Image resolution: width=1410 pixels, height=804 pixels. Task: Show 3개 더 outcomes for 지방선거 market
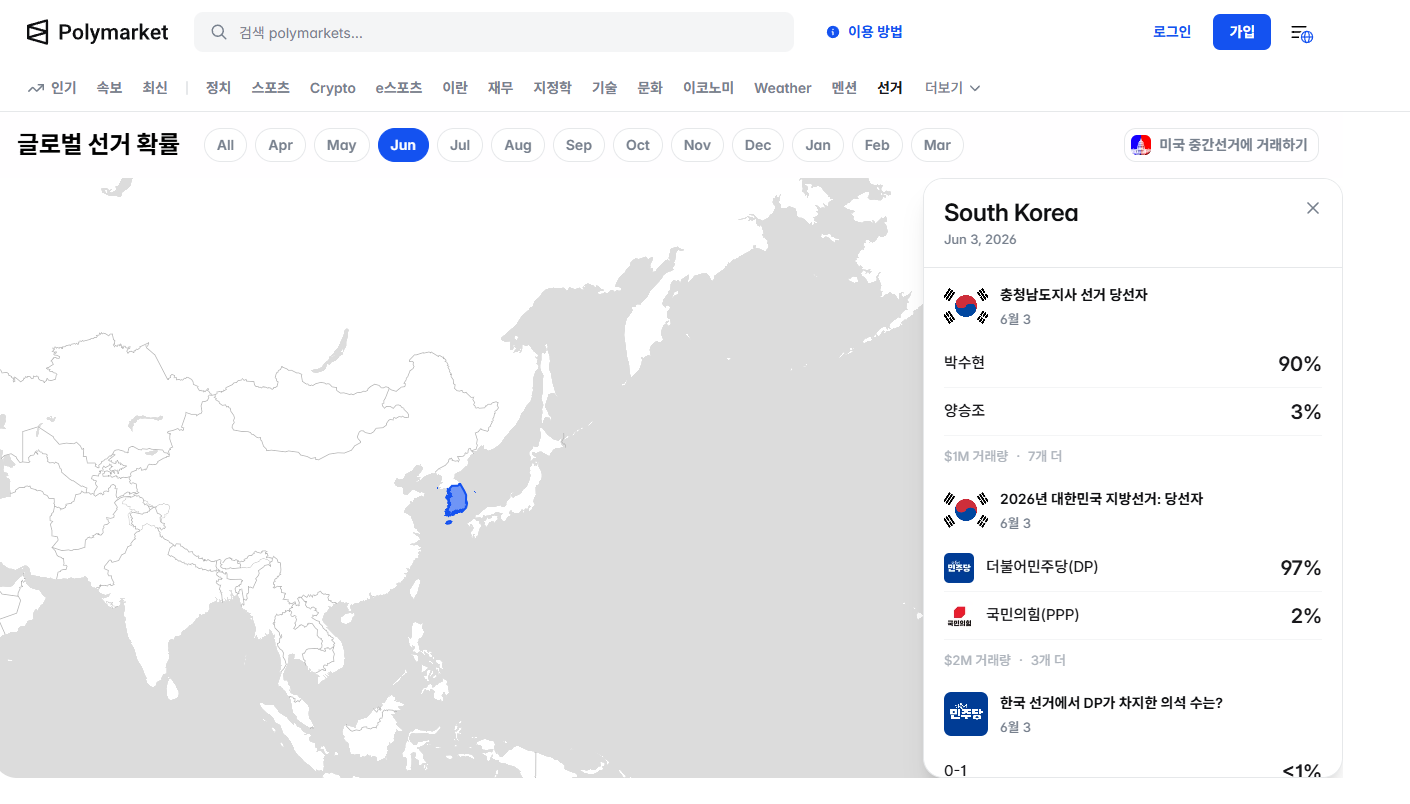[x=1048, y=660]
